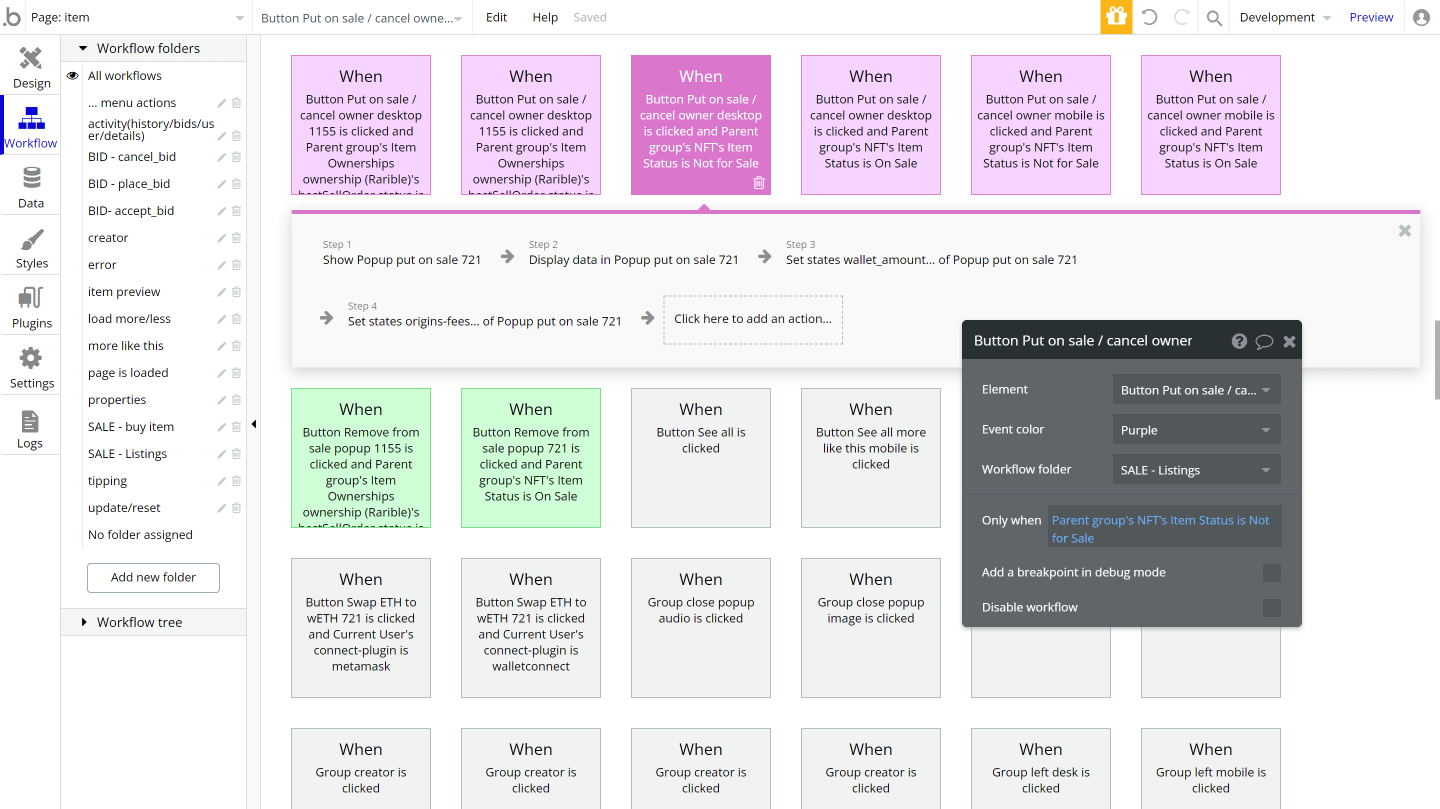Switch to the Data panel
1440x809 pixels.
31,186
